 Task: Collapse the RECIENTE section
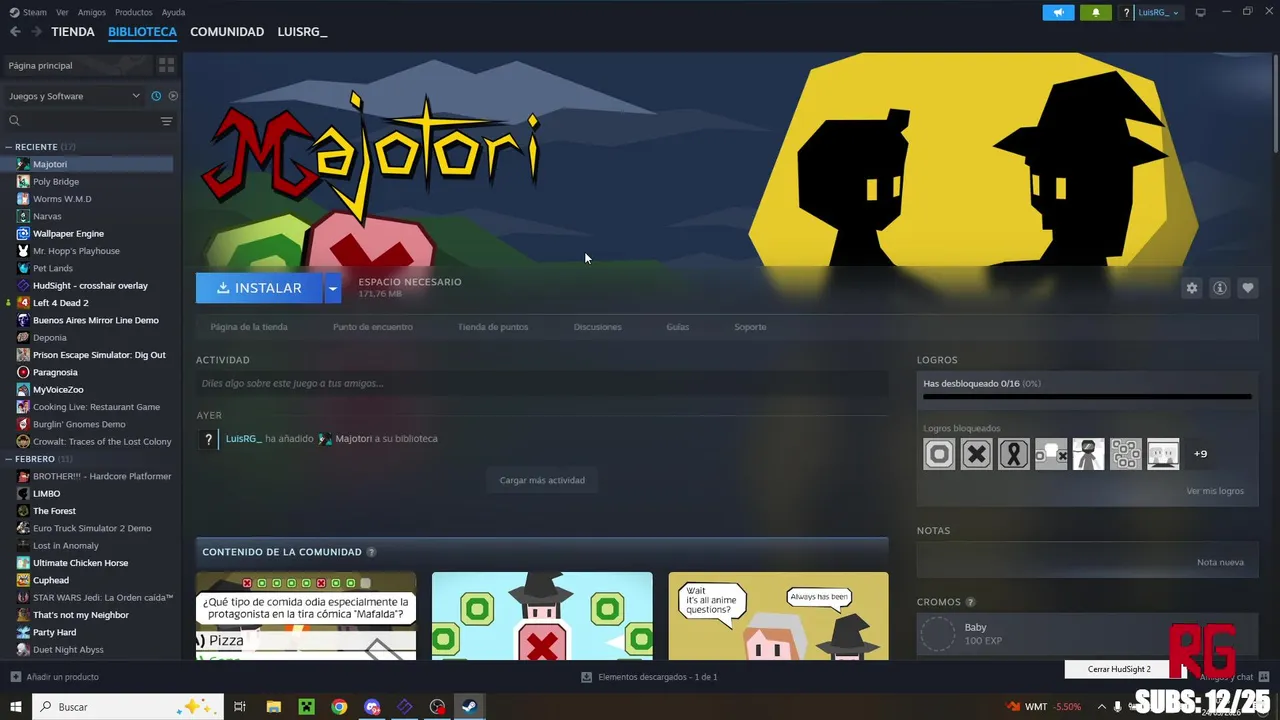pos(10,147)
